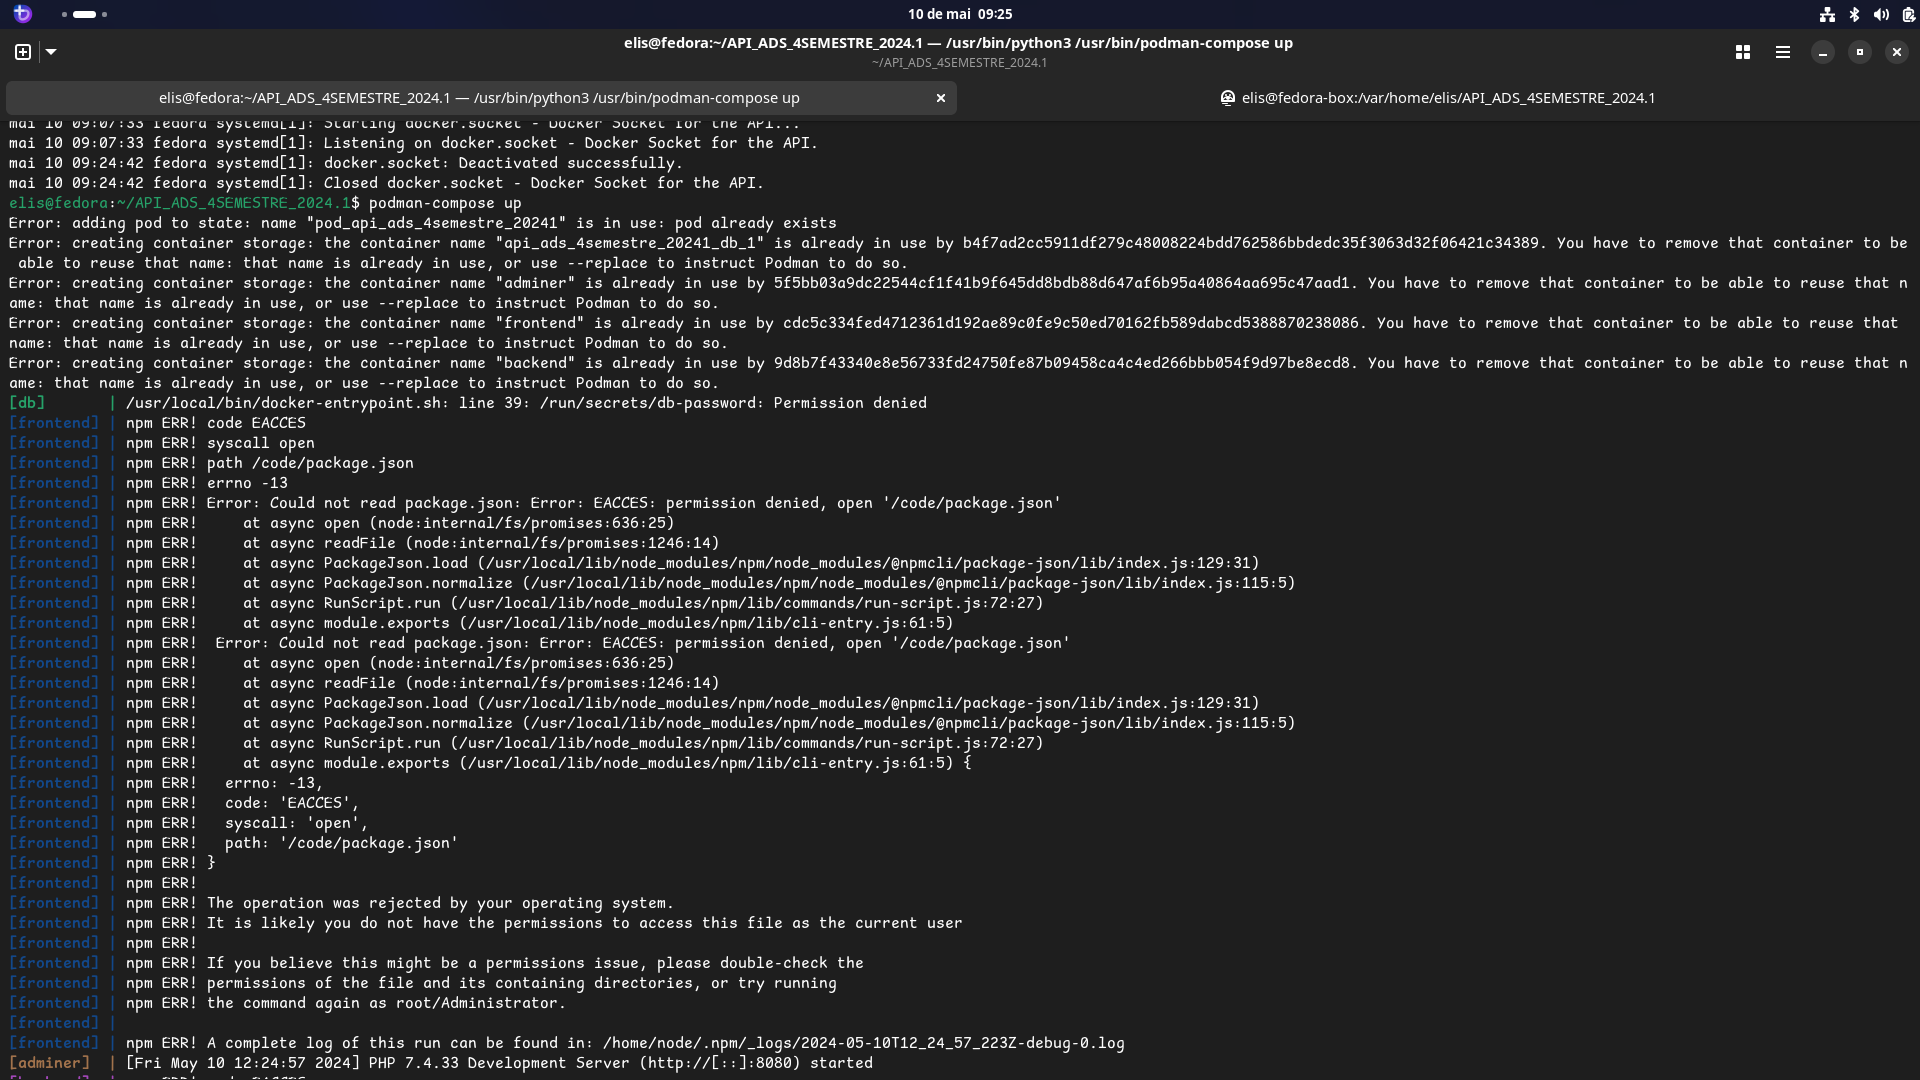Select the podman-compose up terminal tab
1920x1080 pixels.
coord(479,98)
